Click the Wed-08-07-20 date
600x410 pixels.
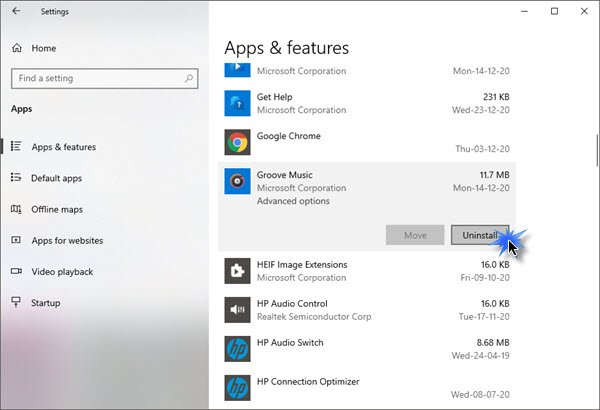(480, 395)
